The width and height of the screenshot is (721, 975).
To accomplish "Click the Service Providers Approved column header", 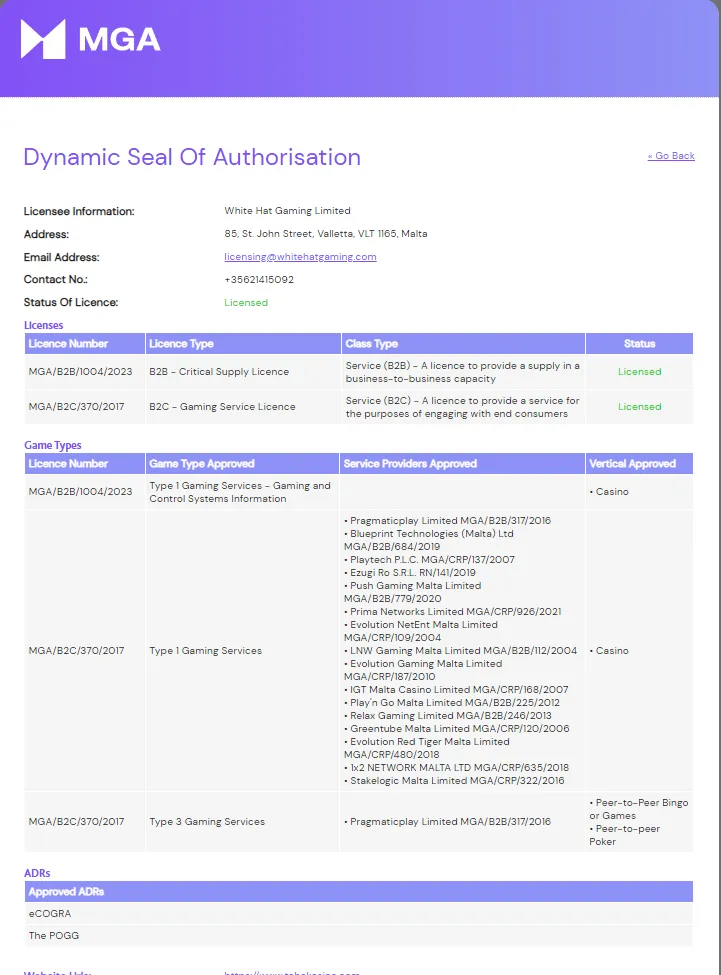I will (x=410, y=464).
